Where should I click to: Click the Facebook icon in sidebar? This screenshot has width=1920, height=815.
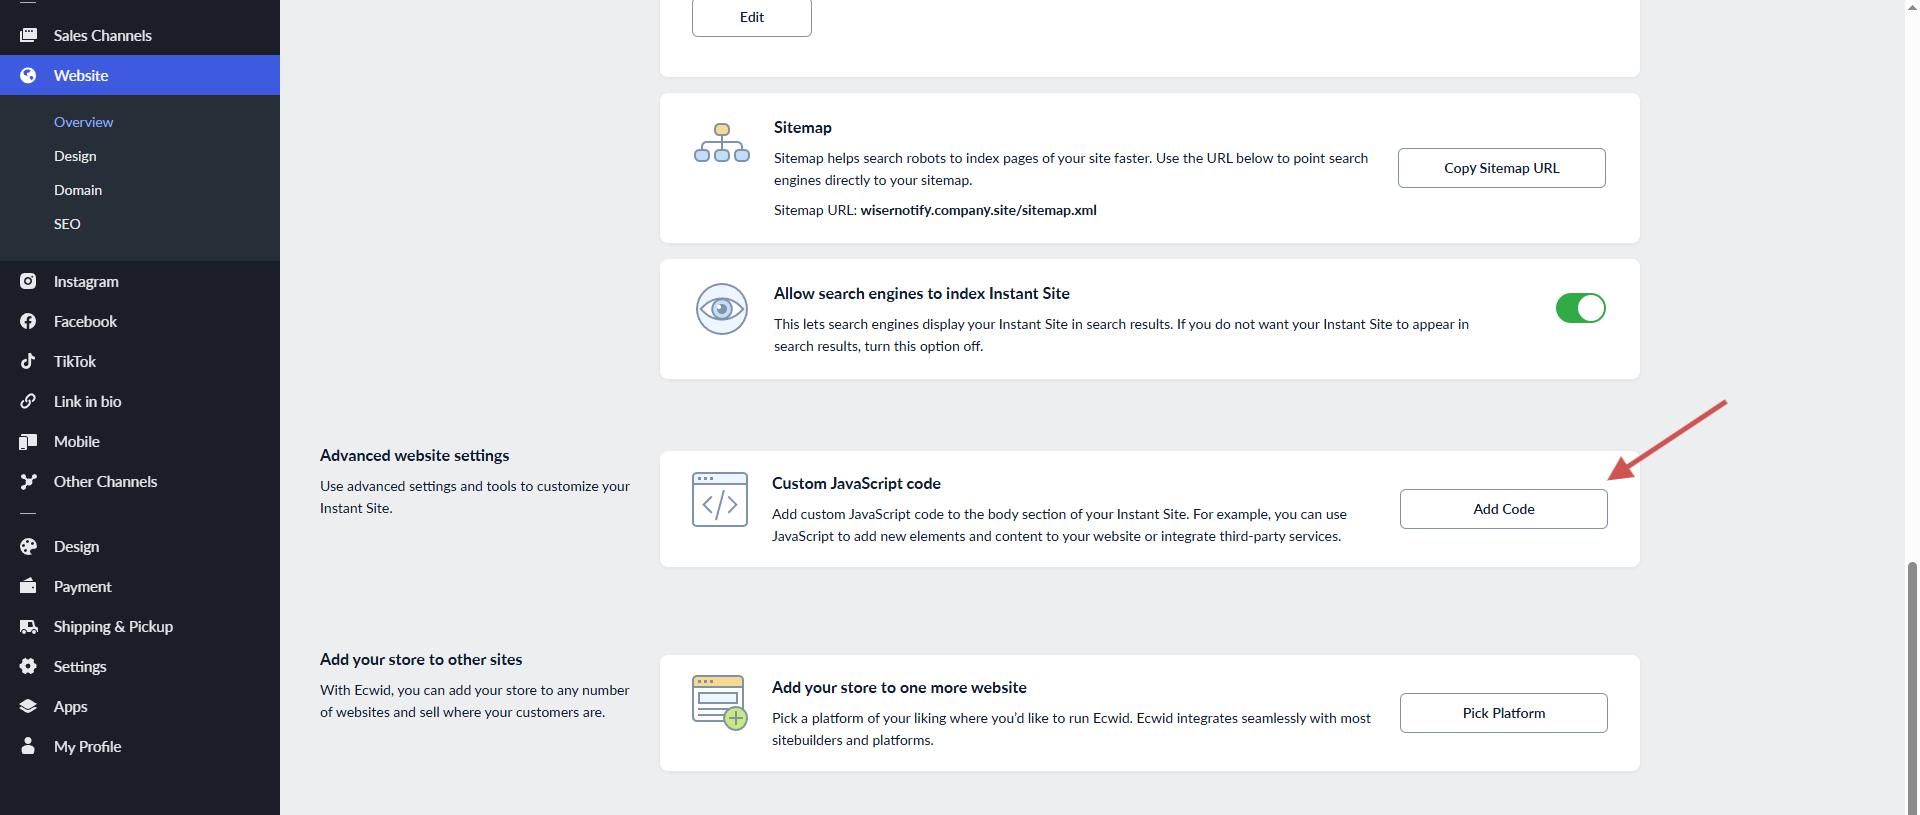pos(28,321)
